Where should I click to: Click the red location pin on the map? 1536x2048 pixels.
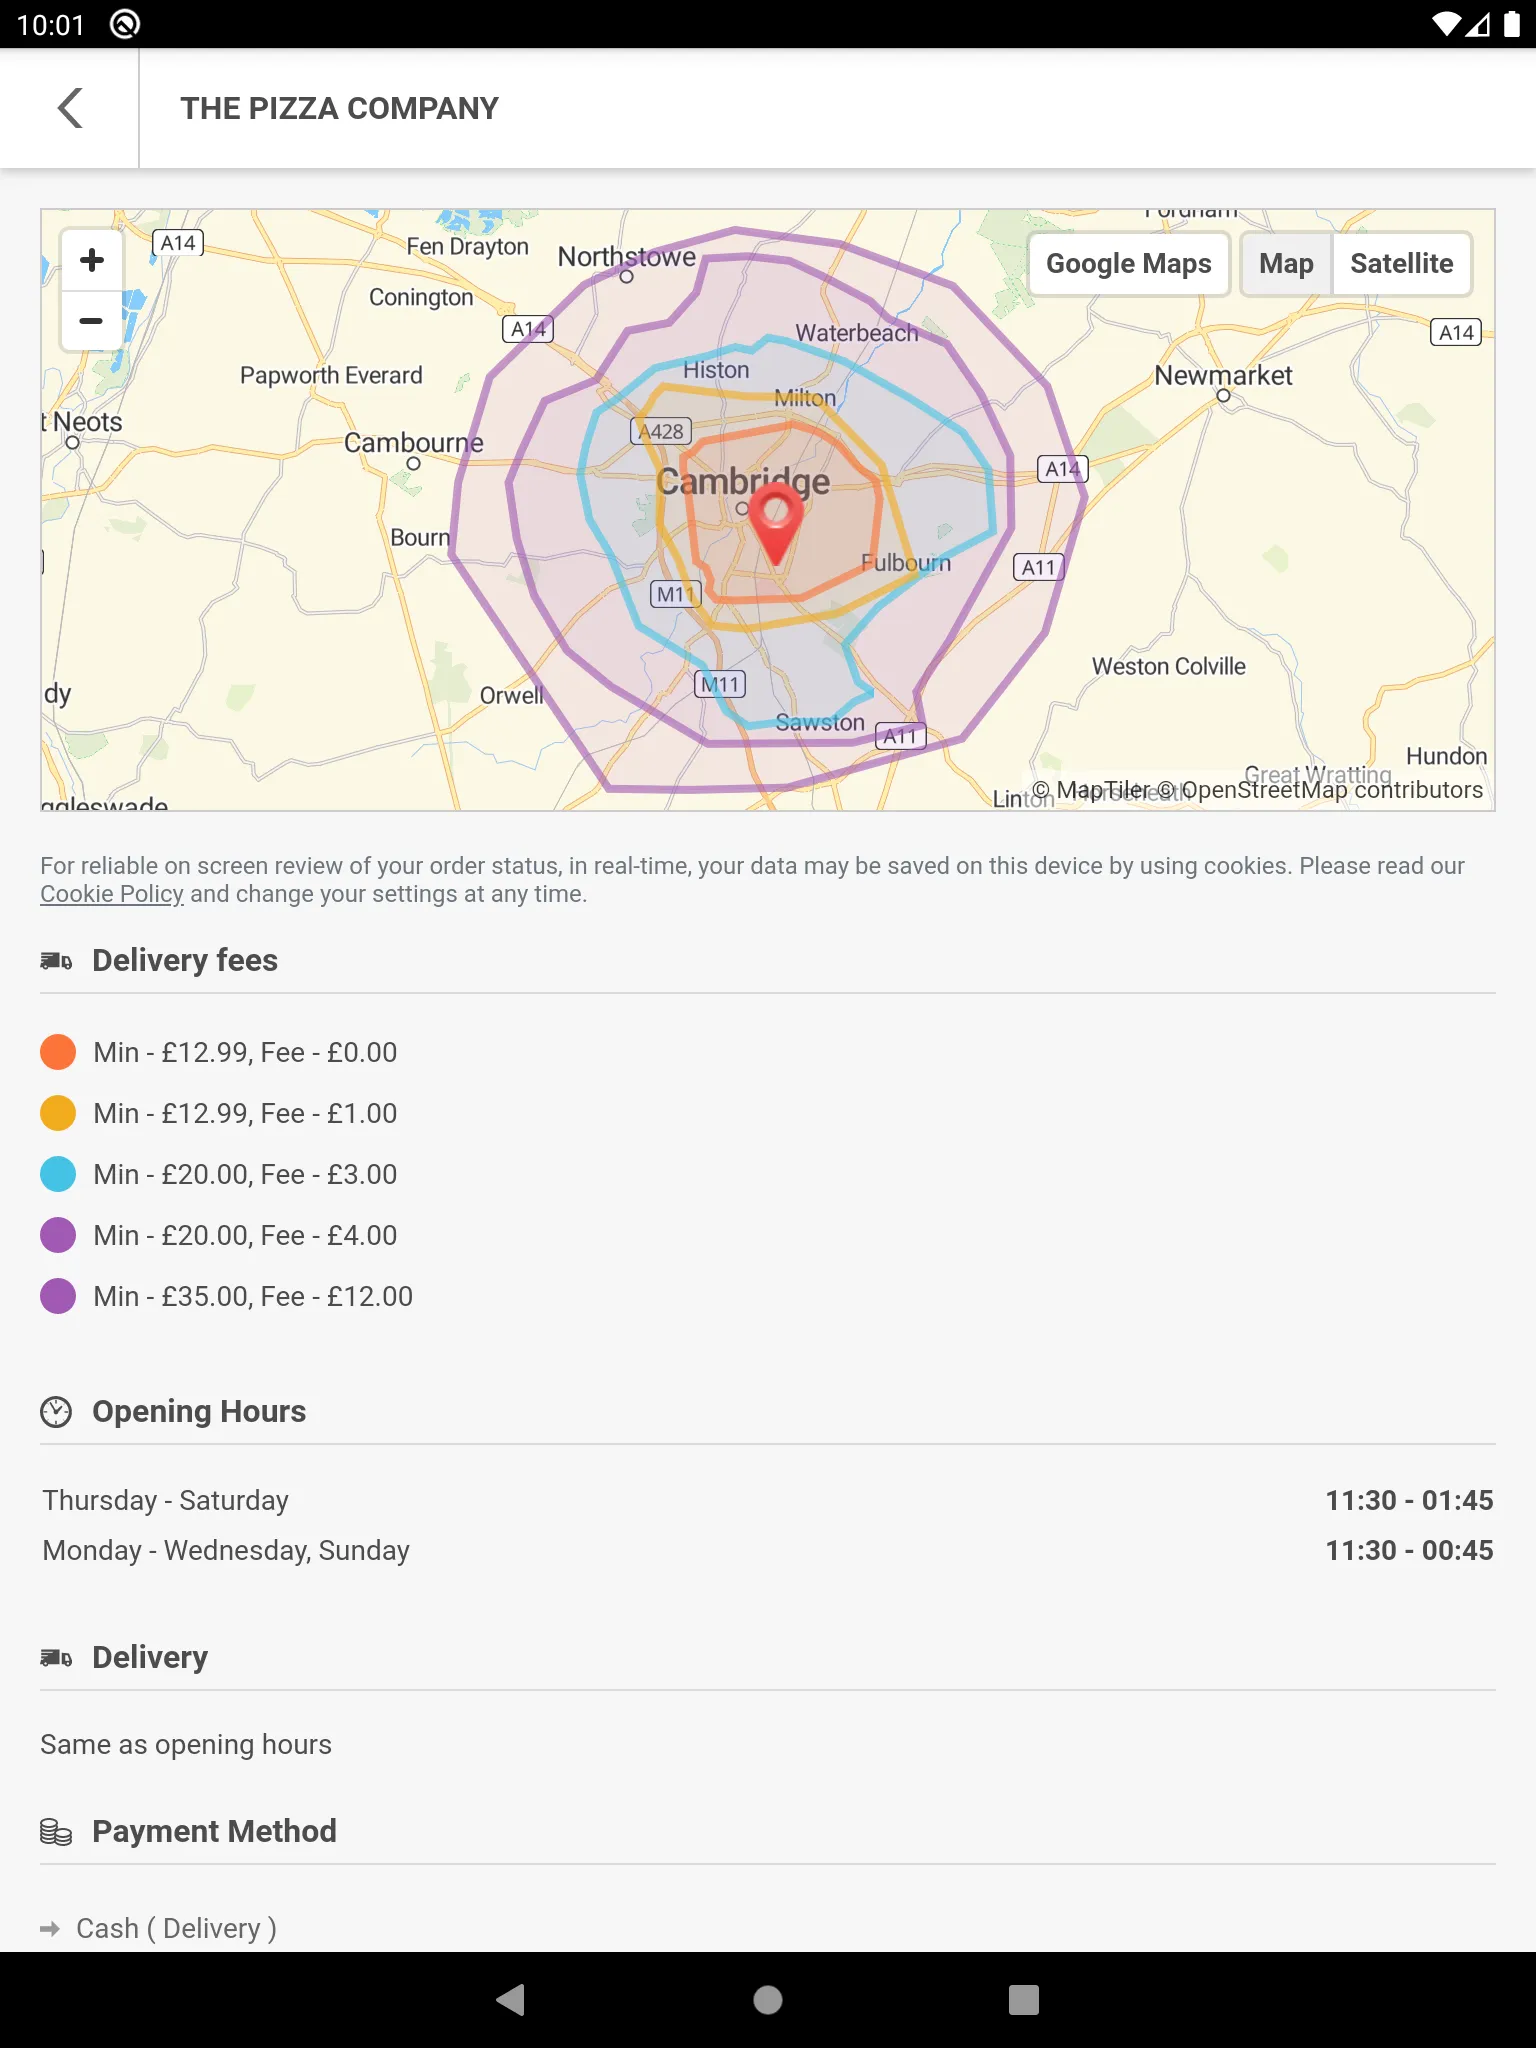pyautogui.click(x=776, y=523)
